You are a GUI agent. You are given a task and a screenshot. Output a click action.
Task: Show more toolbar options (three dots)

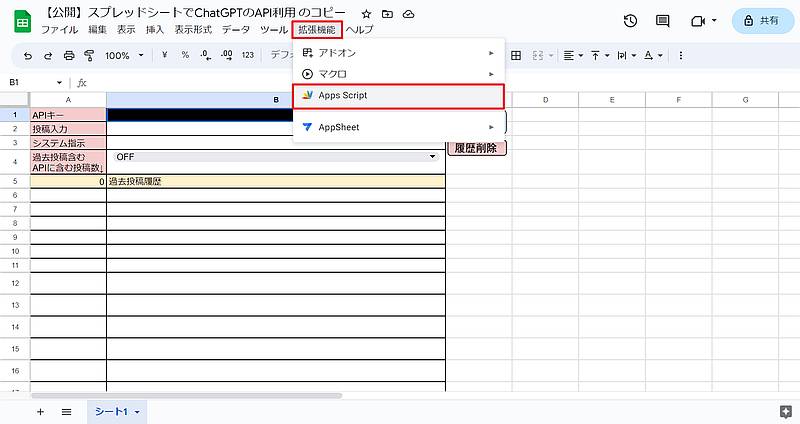681,55
